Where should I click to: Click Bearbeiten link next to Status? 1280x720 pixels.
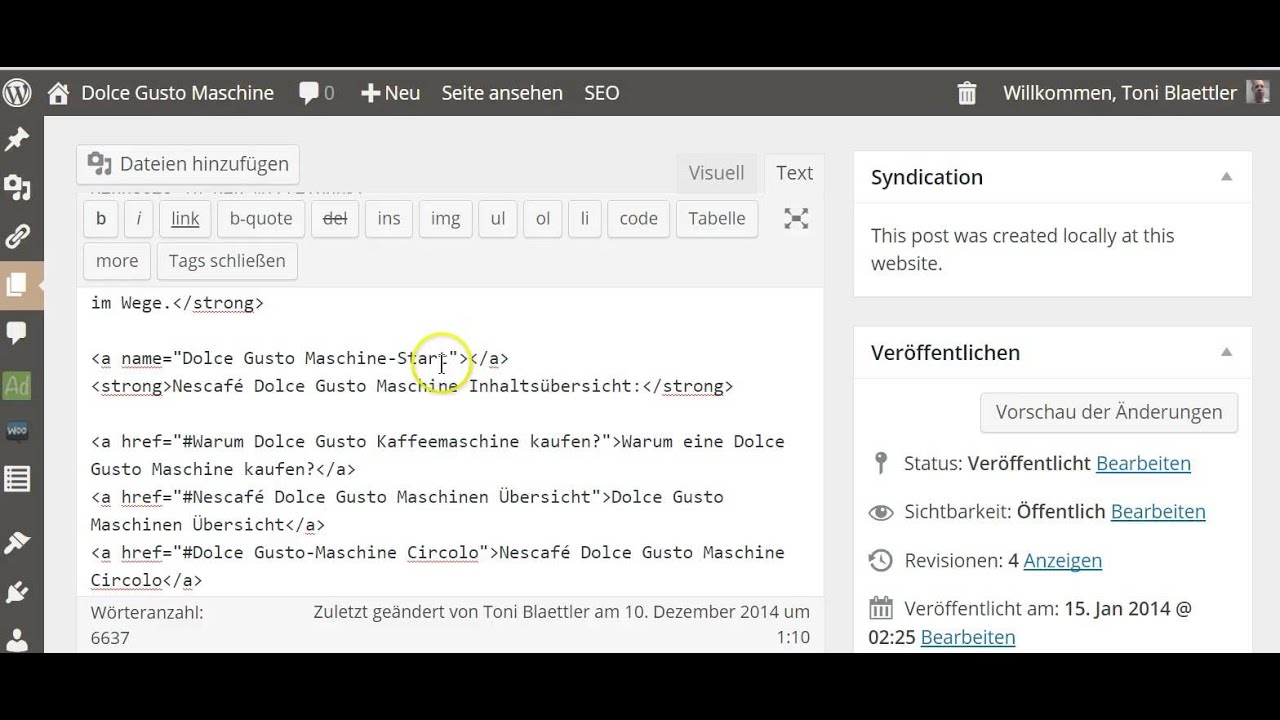coord(1143,463)
